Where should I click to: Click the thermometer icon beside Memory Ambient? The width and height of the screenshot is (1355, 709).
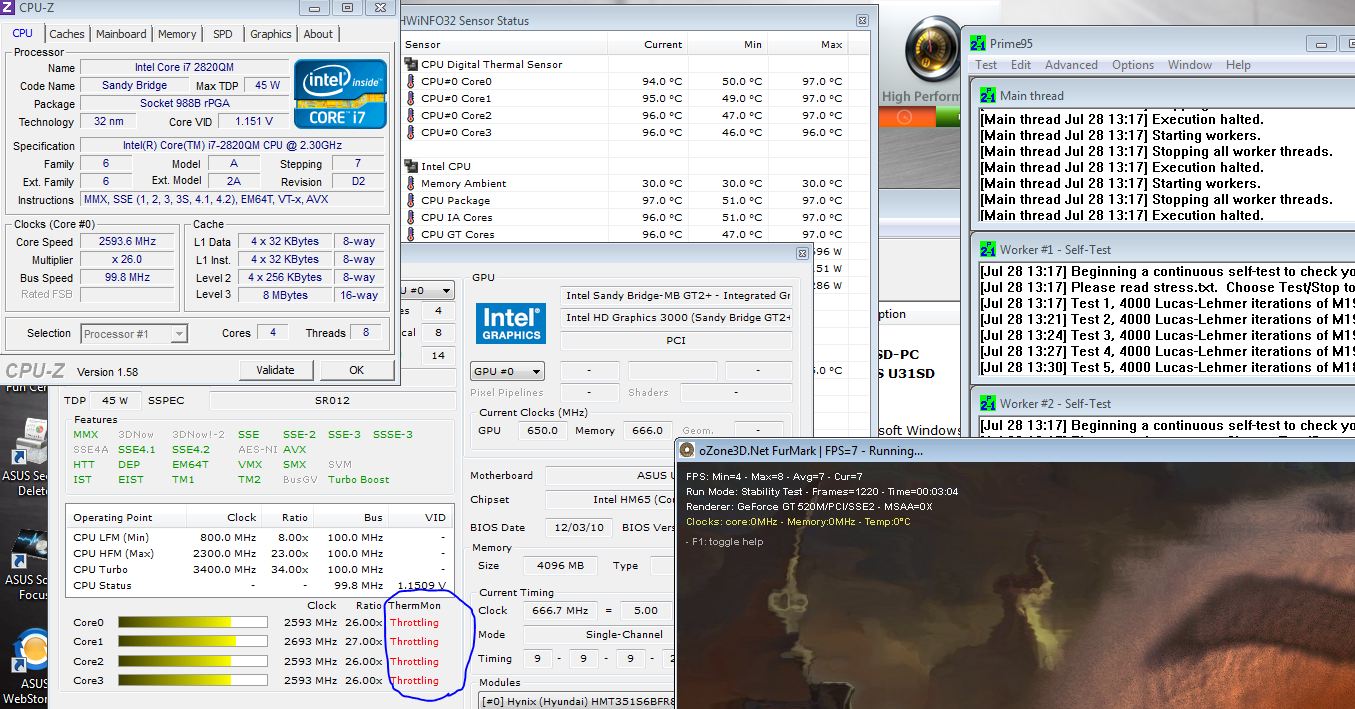tap(410, 184)
